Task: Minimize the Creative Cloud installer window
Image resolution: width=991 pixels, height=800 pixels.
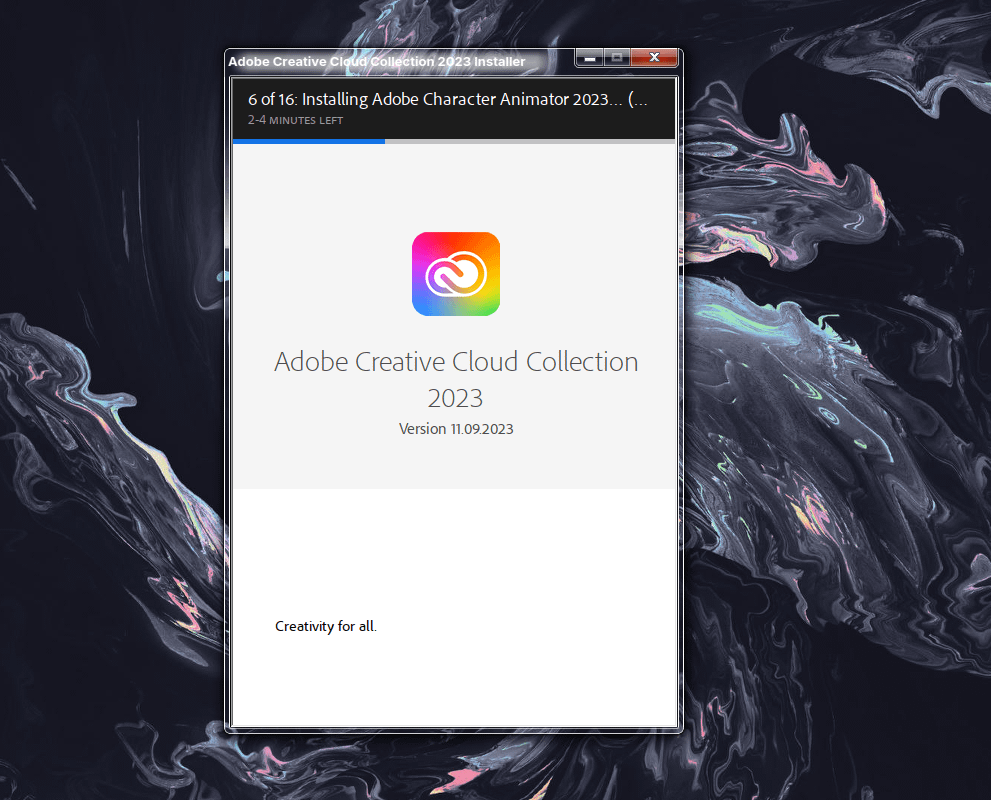Action: pyautogui.click(x=590, y=58)
